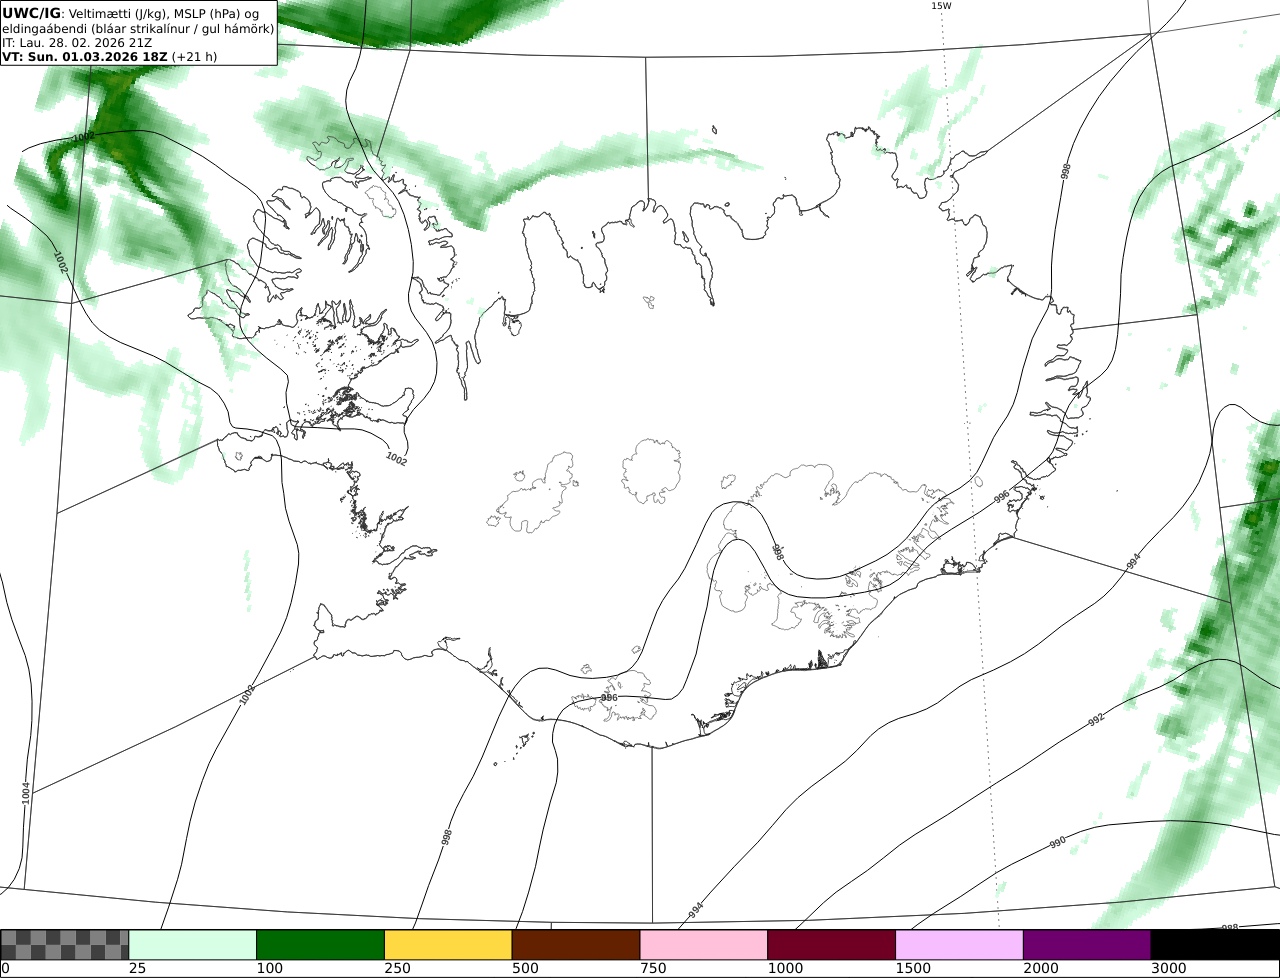Viewport: 1280px width, 978px height.
Task: Click the legend value "25"
Action: (137, 968)
